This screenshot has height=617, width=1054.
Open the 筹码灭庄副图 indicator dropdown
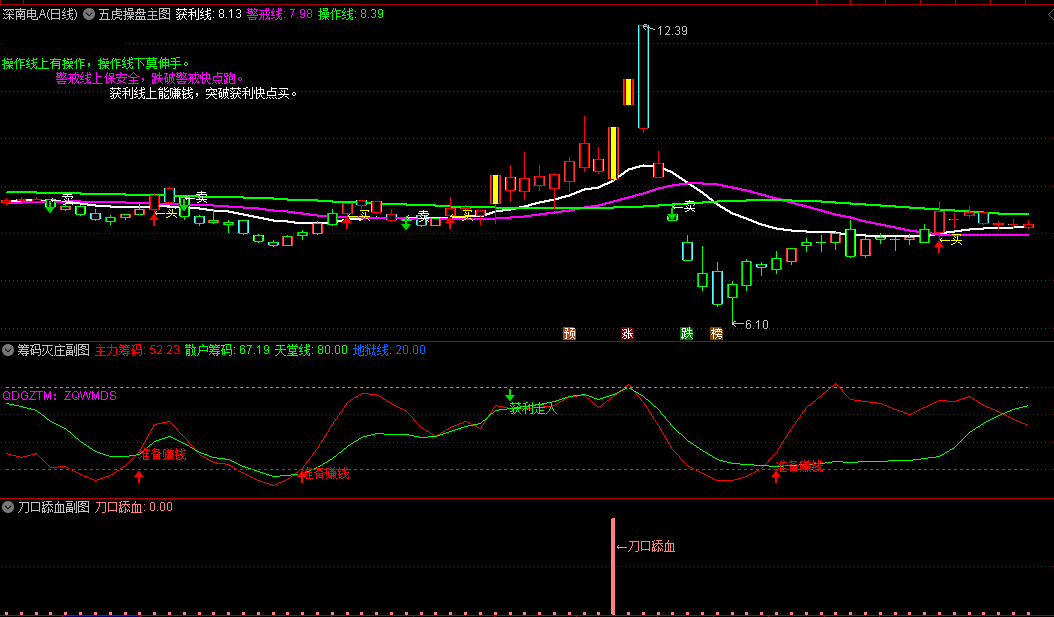(9, 350)
